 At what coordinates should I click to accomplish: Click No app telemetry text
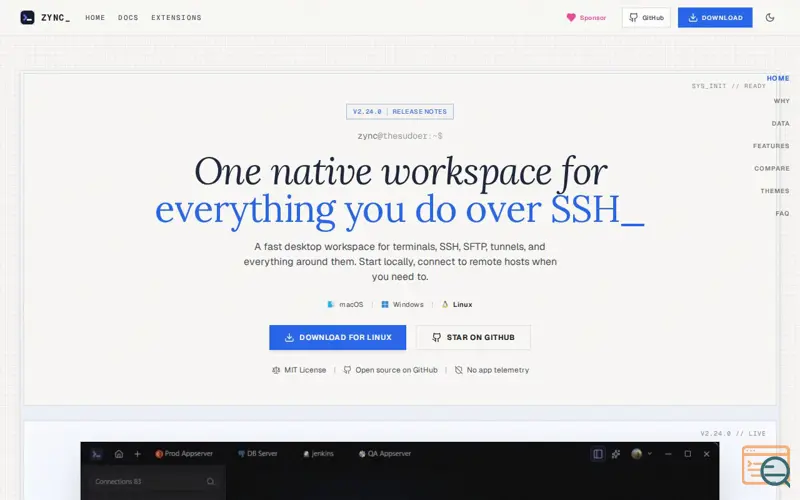[x=497, y=370]
